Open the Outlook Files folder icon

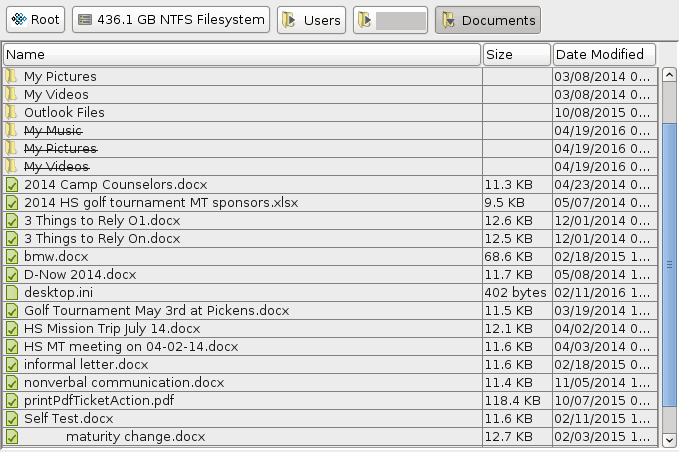click(x=12, y=113)
